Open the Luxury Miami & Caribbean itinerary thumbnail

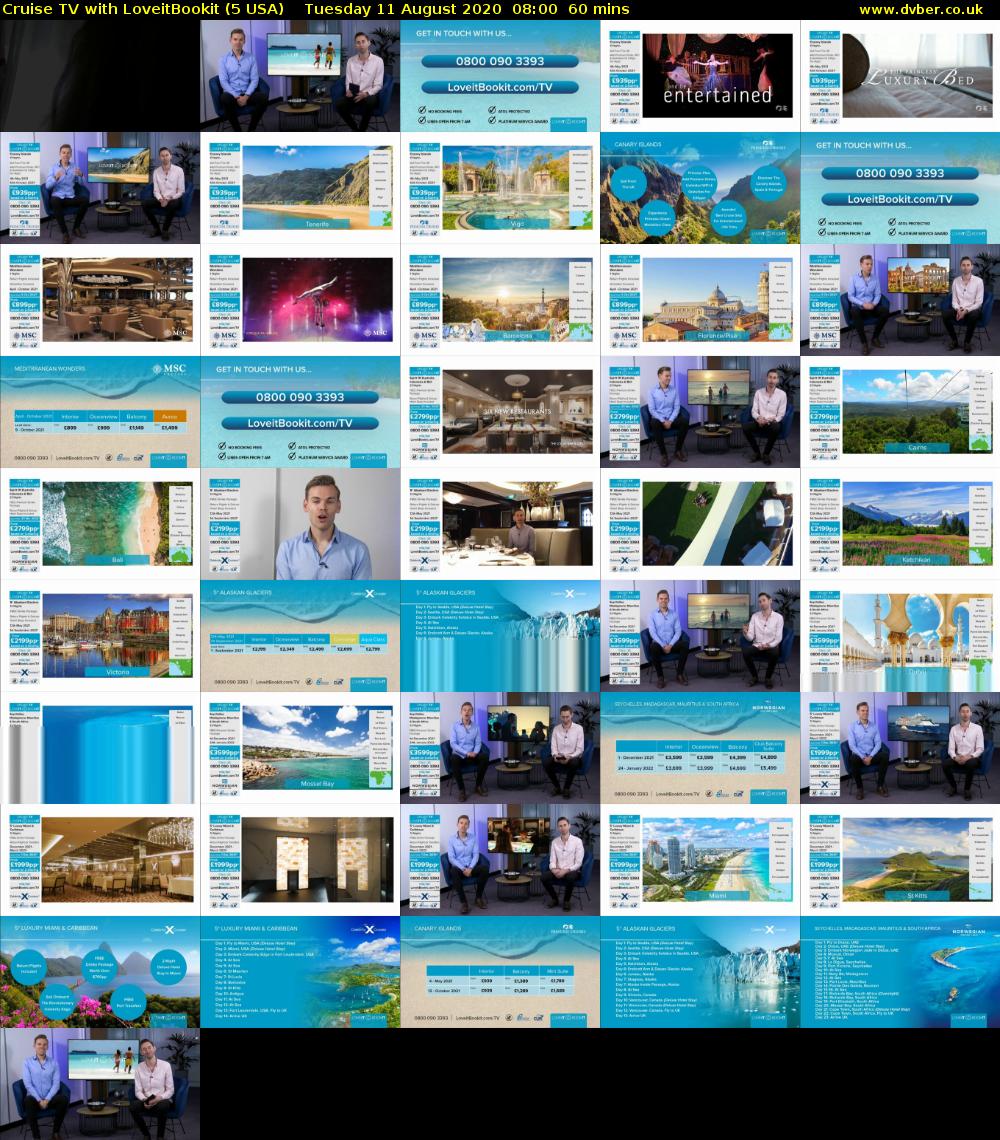tap(300, 971)
